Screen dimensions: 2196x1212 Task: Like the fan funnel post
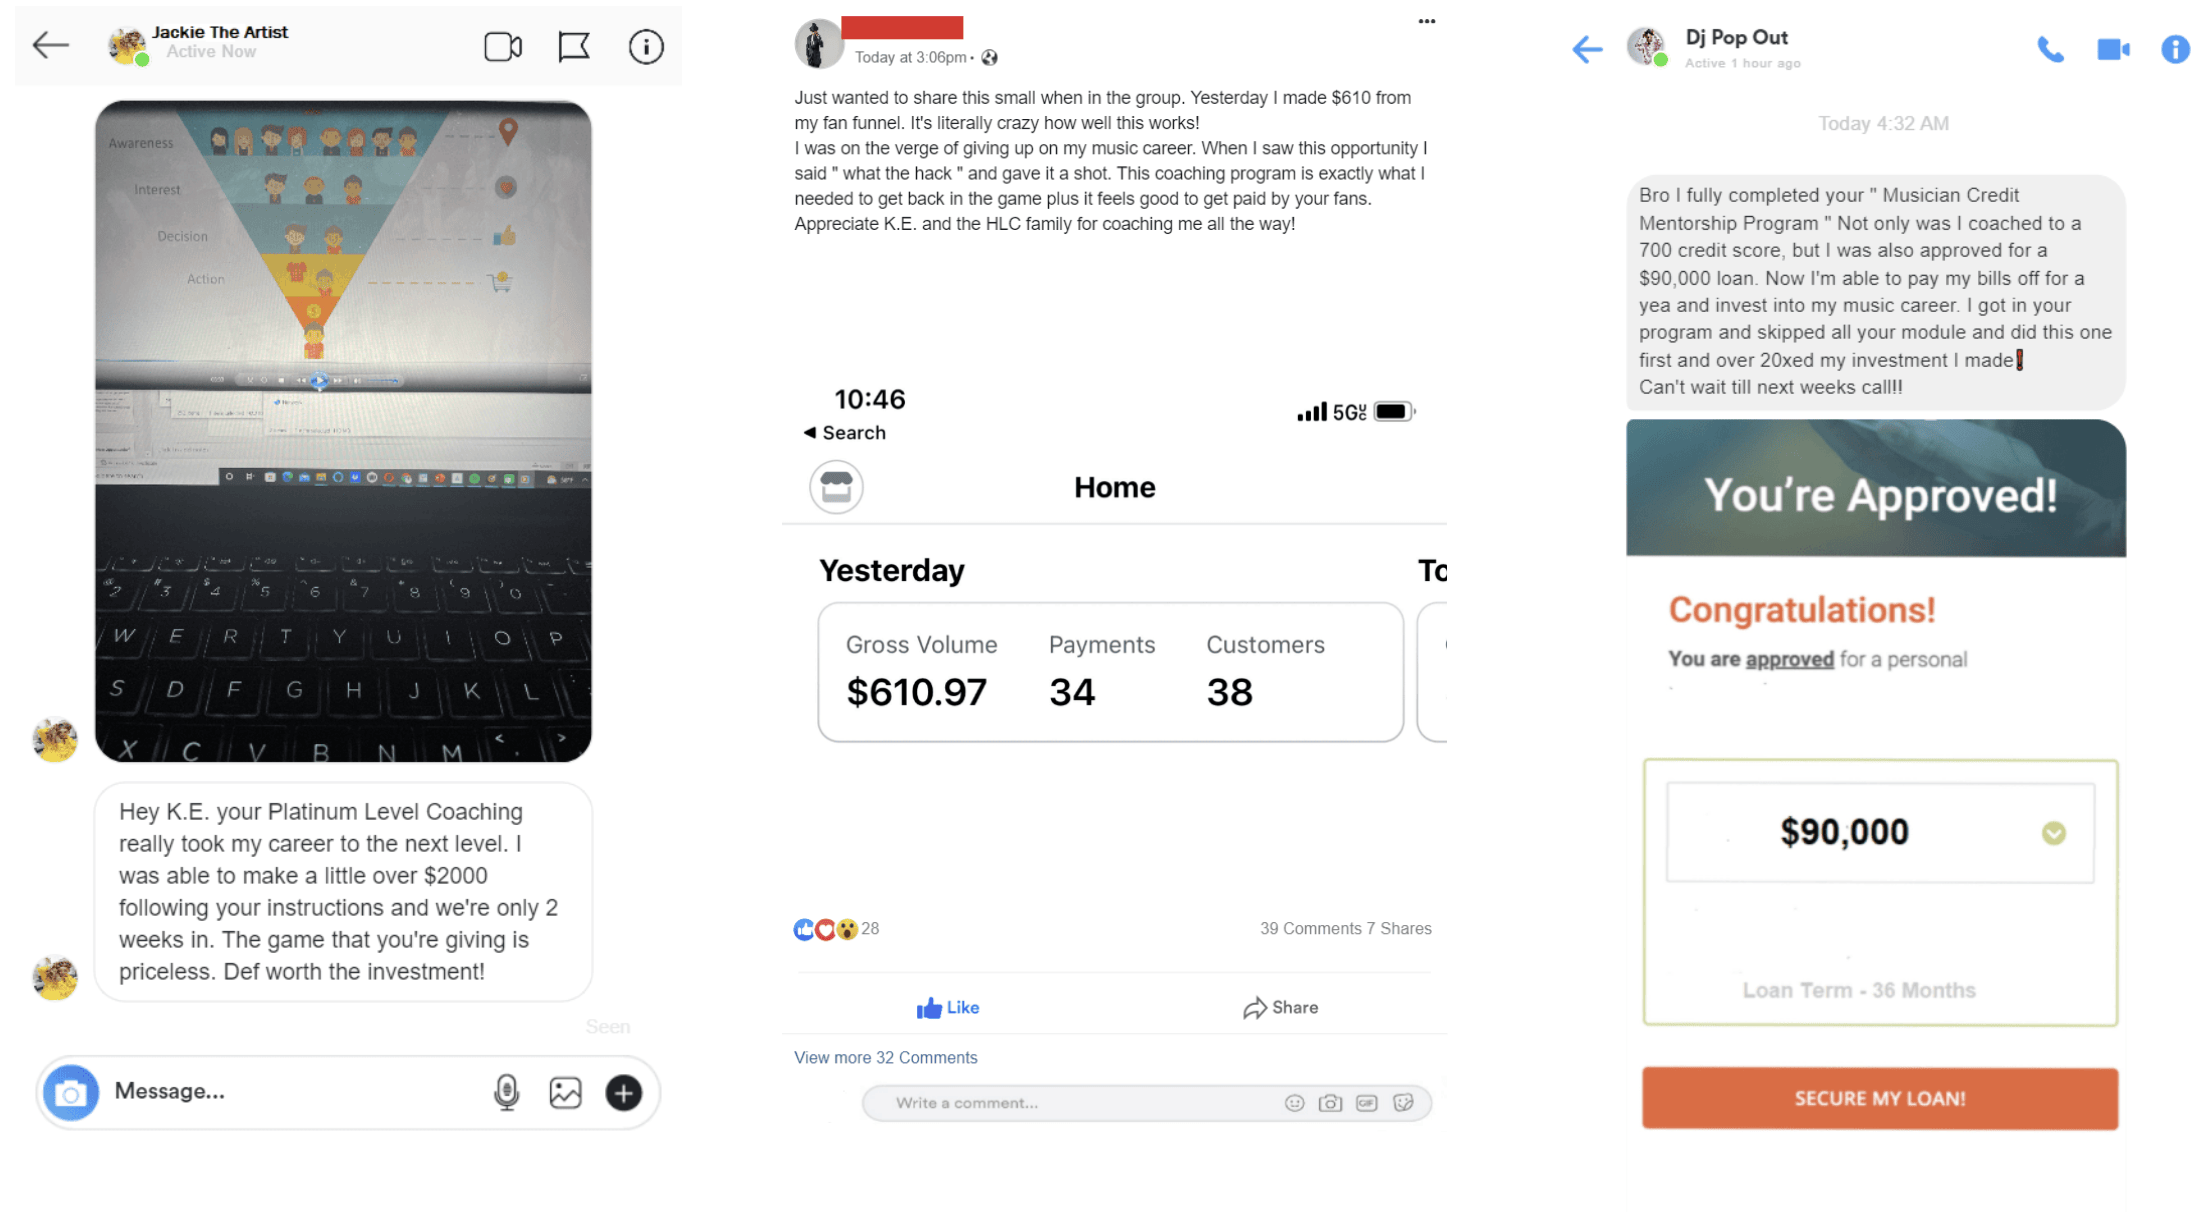(948, 1007)
